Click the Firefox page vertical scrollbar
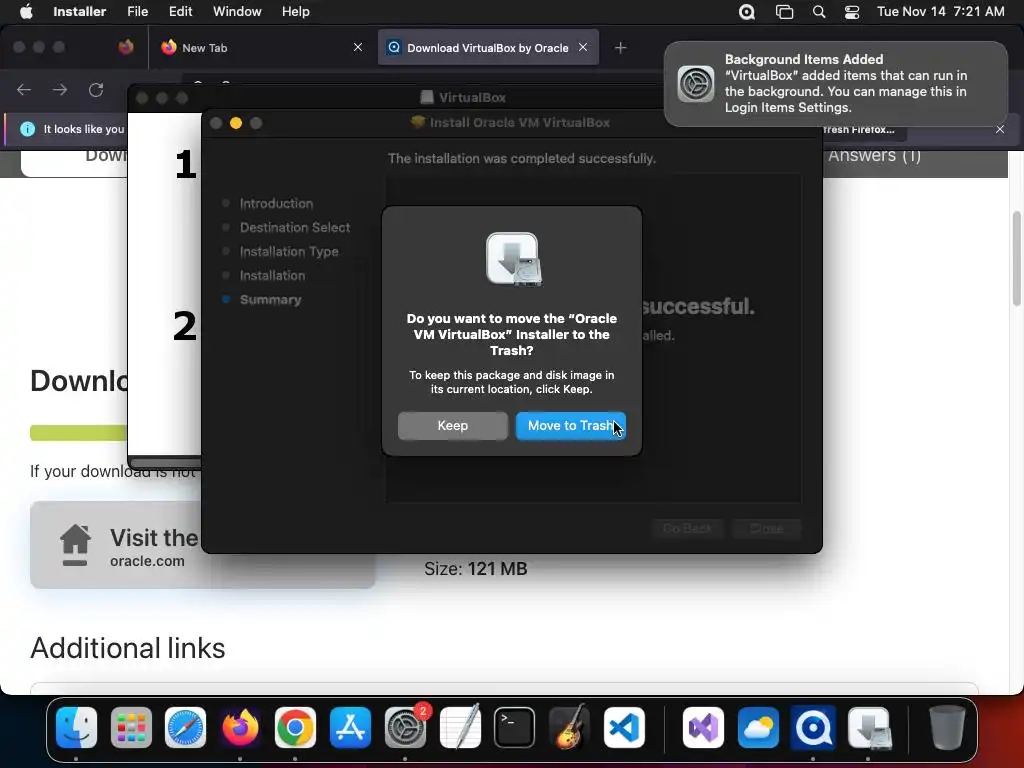Viewport: 1024px width, 768px height. [x=1016, y=258]
